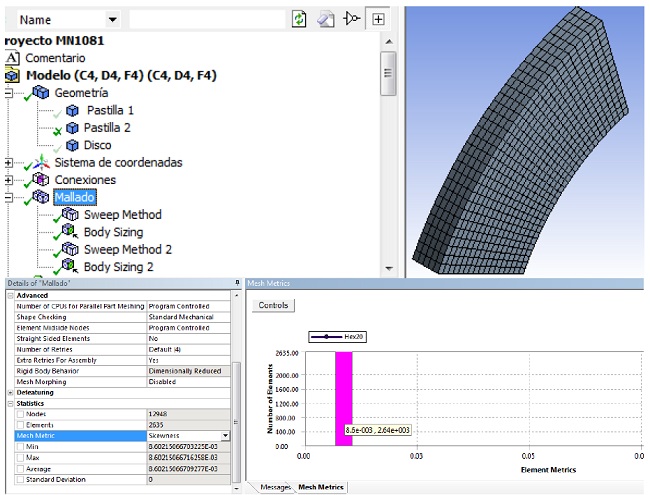The height and width of the screenshot is (495, 650).
Task: Open the Sweep Method 2 mesh control
Action: pyautogui.click(x=128, y=249)
